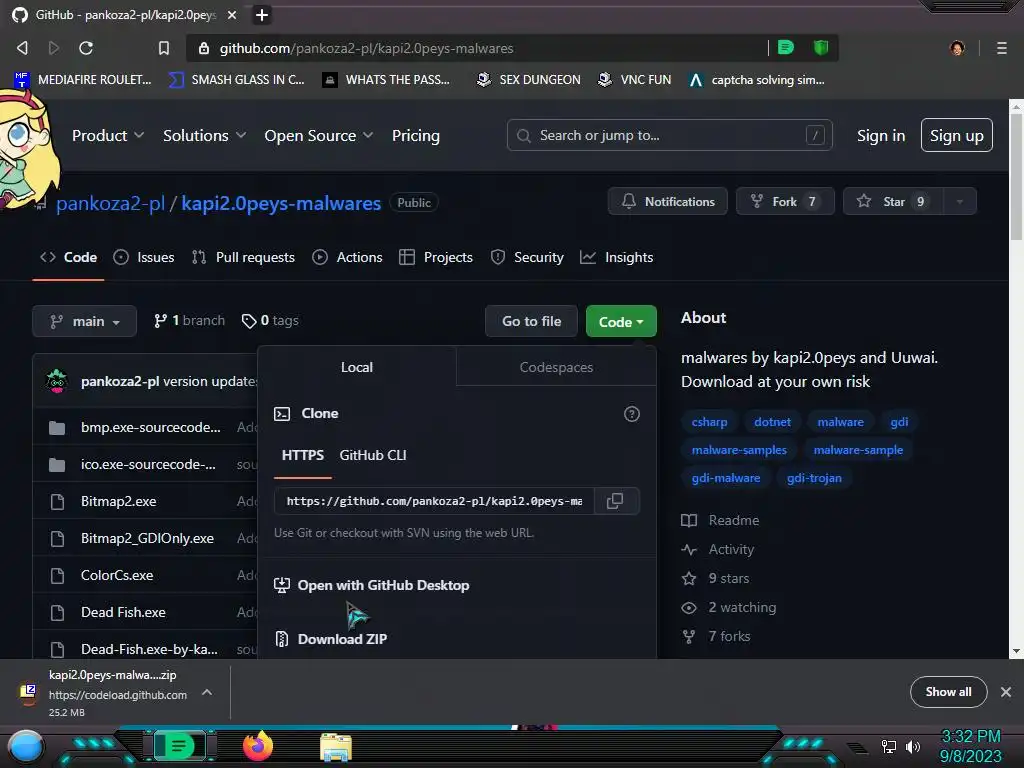Open the green speech bubble toolbar icon

tap(786, 47)
